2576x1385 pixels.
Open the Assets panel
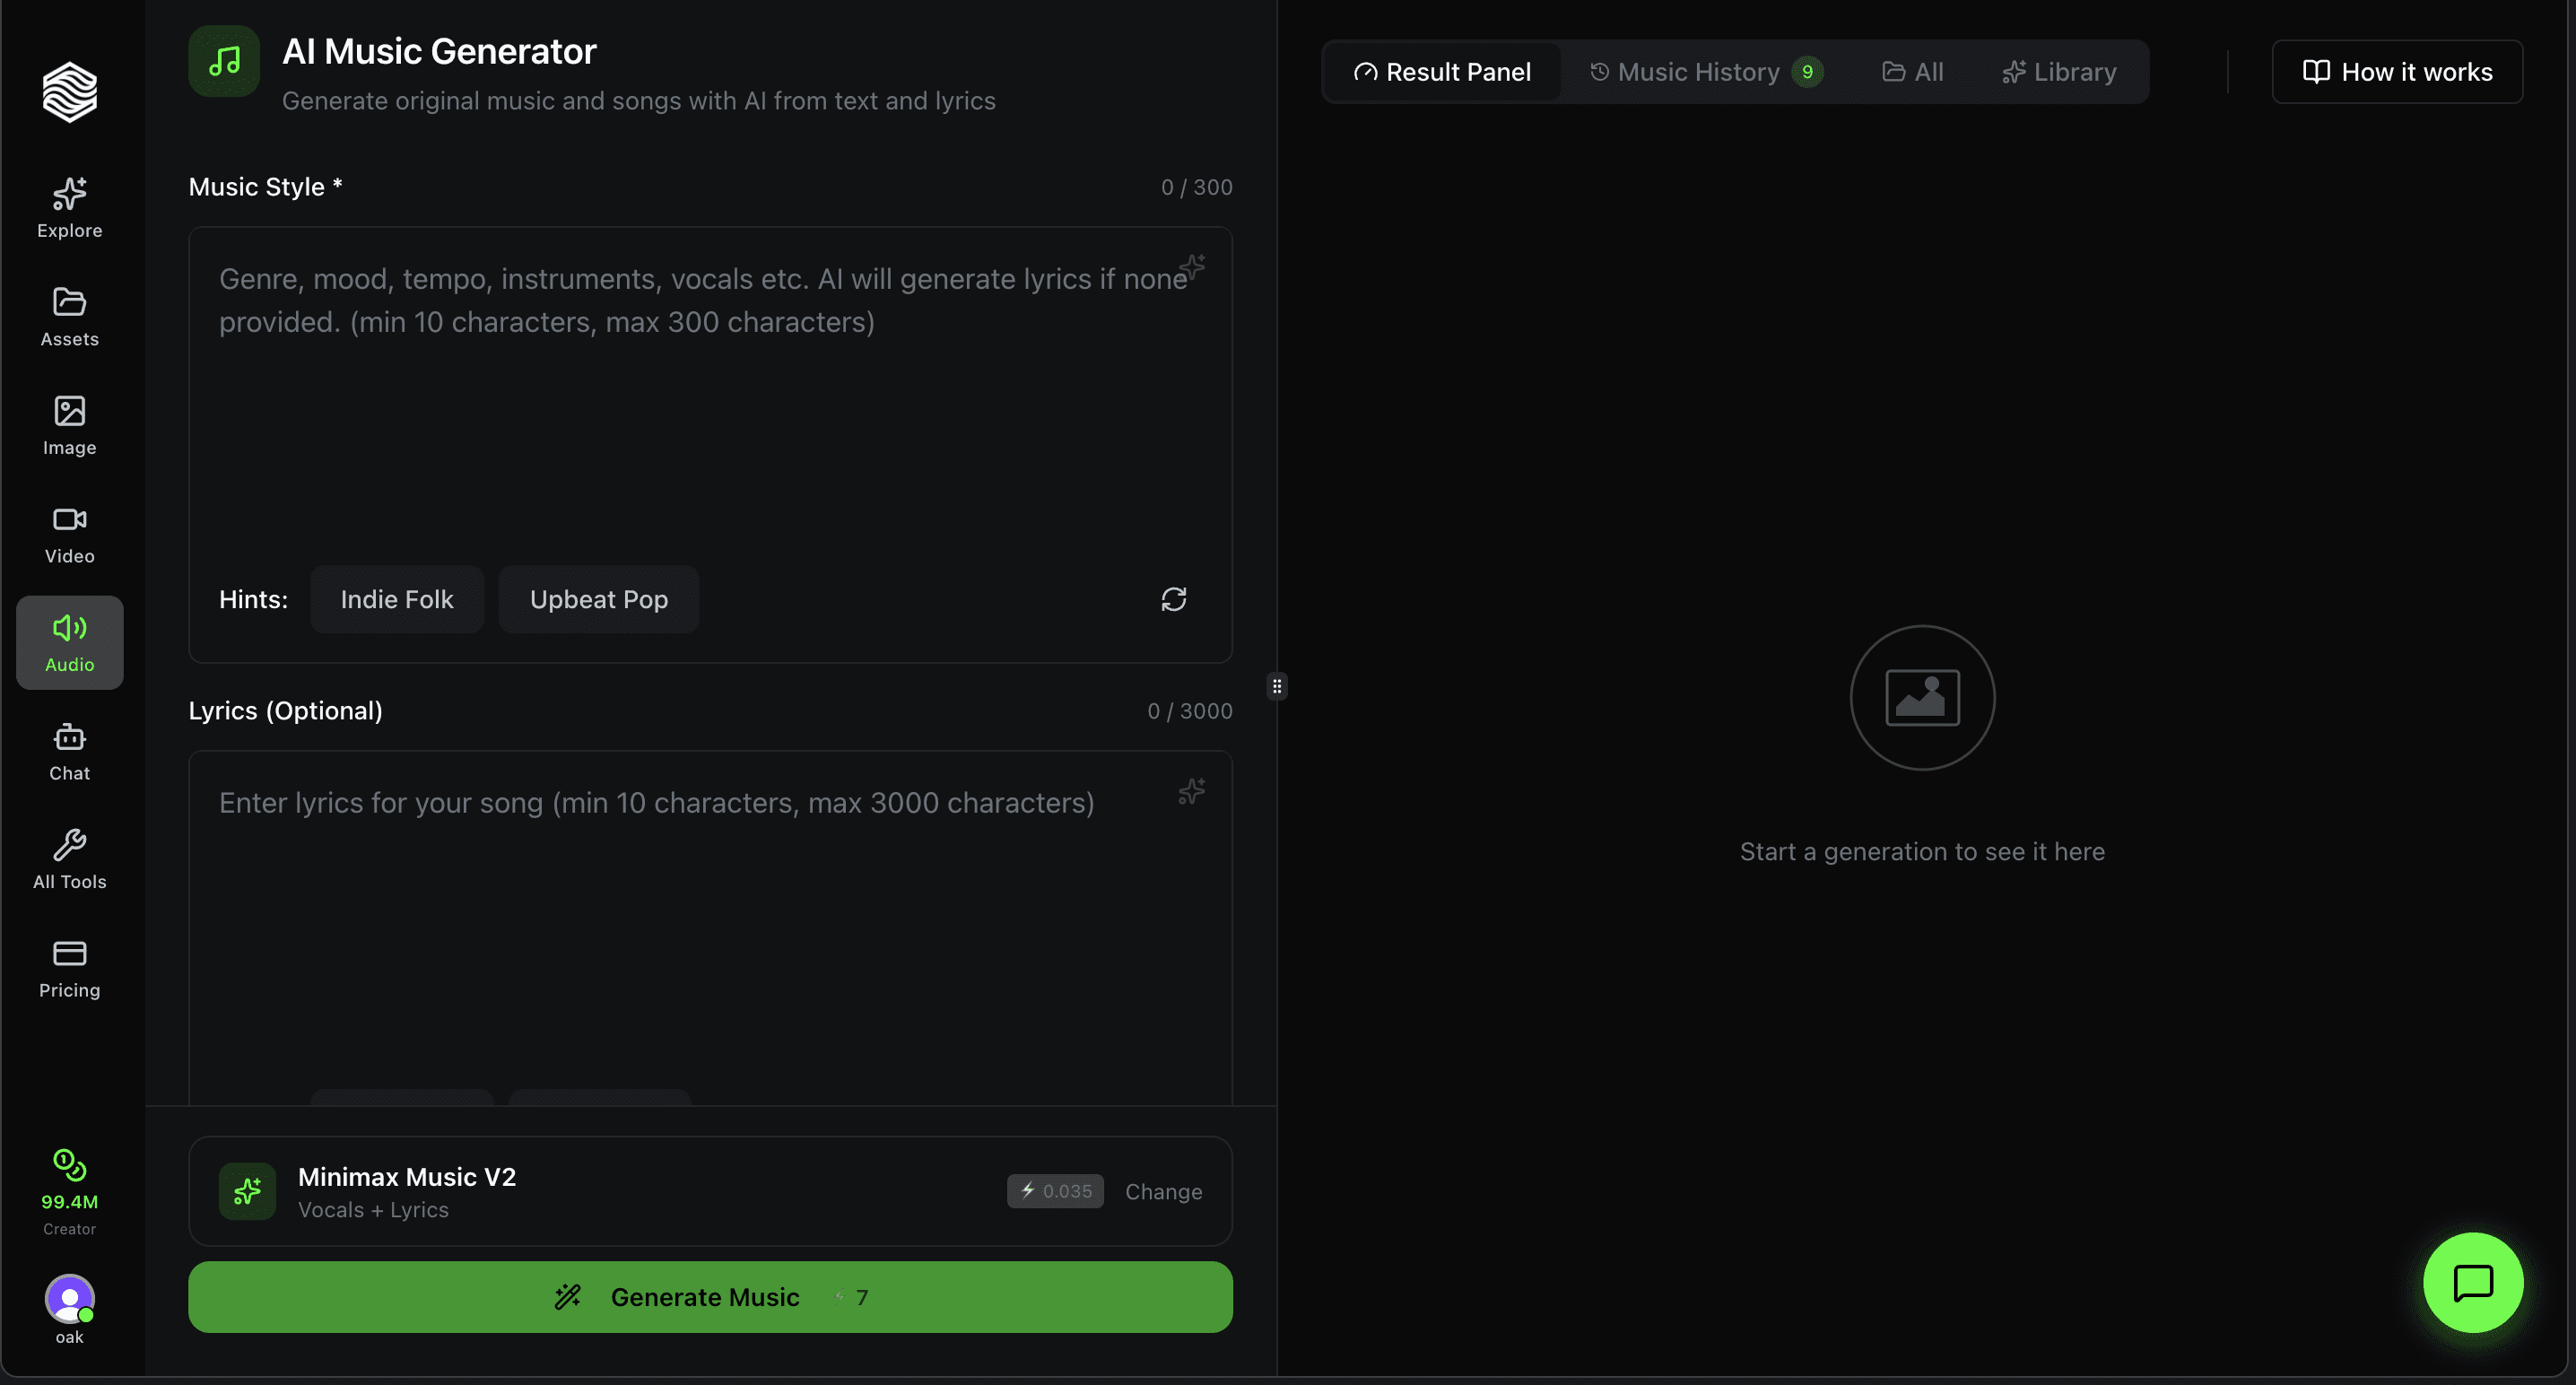[68, 316]
